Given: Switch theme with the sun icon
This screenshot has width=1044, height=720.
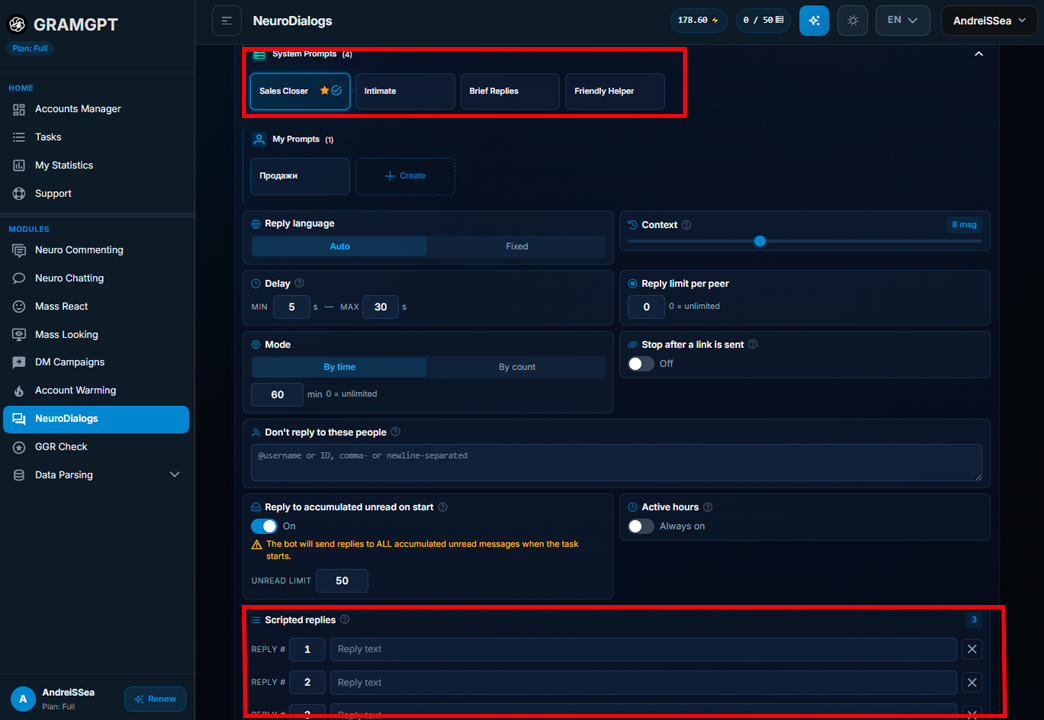Looking at the screenshot, I should pyautogui.click(x=852, y=21).
